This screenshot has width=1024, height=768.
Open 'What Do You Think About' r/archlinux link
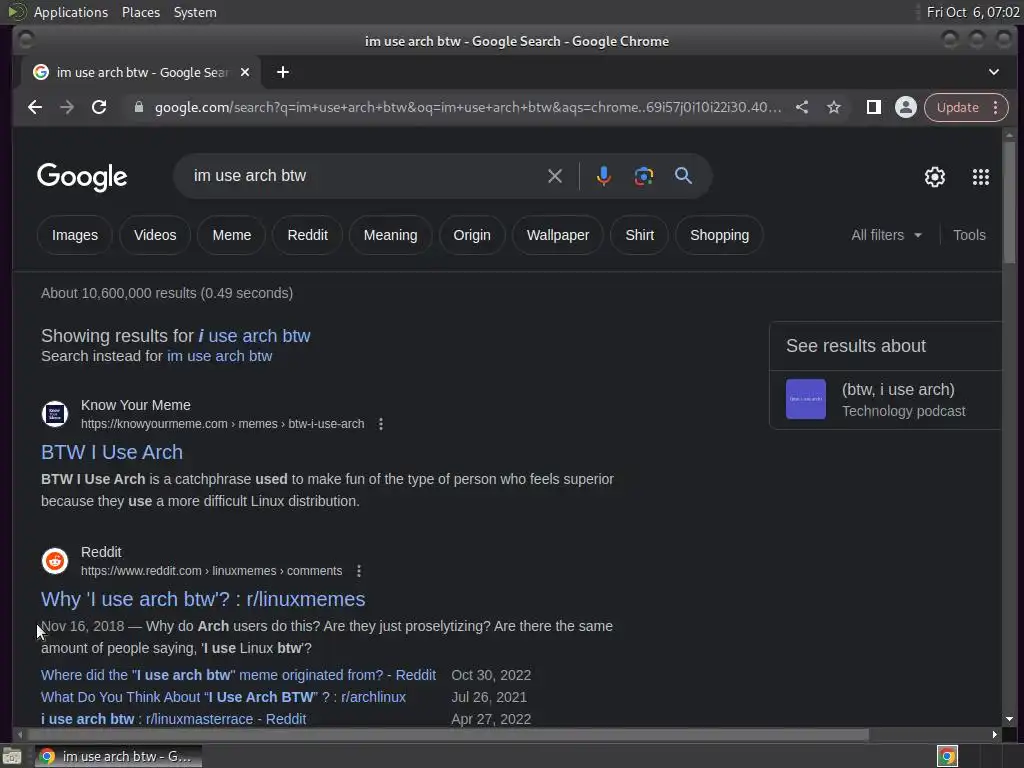(x=223, y=697)
